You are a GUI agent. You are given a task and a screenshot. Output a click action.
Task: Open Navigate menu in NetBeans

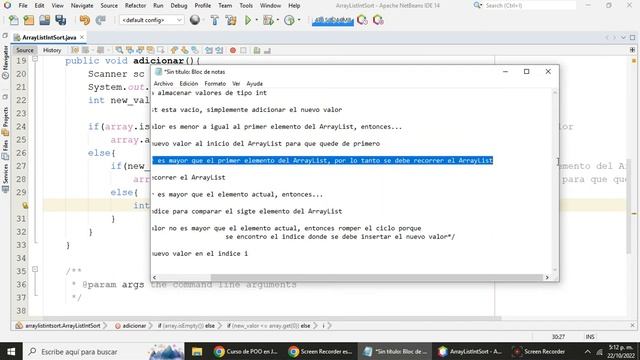(82, 5)
